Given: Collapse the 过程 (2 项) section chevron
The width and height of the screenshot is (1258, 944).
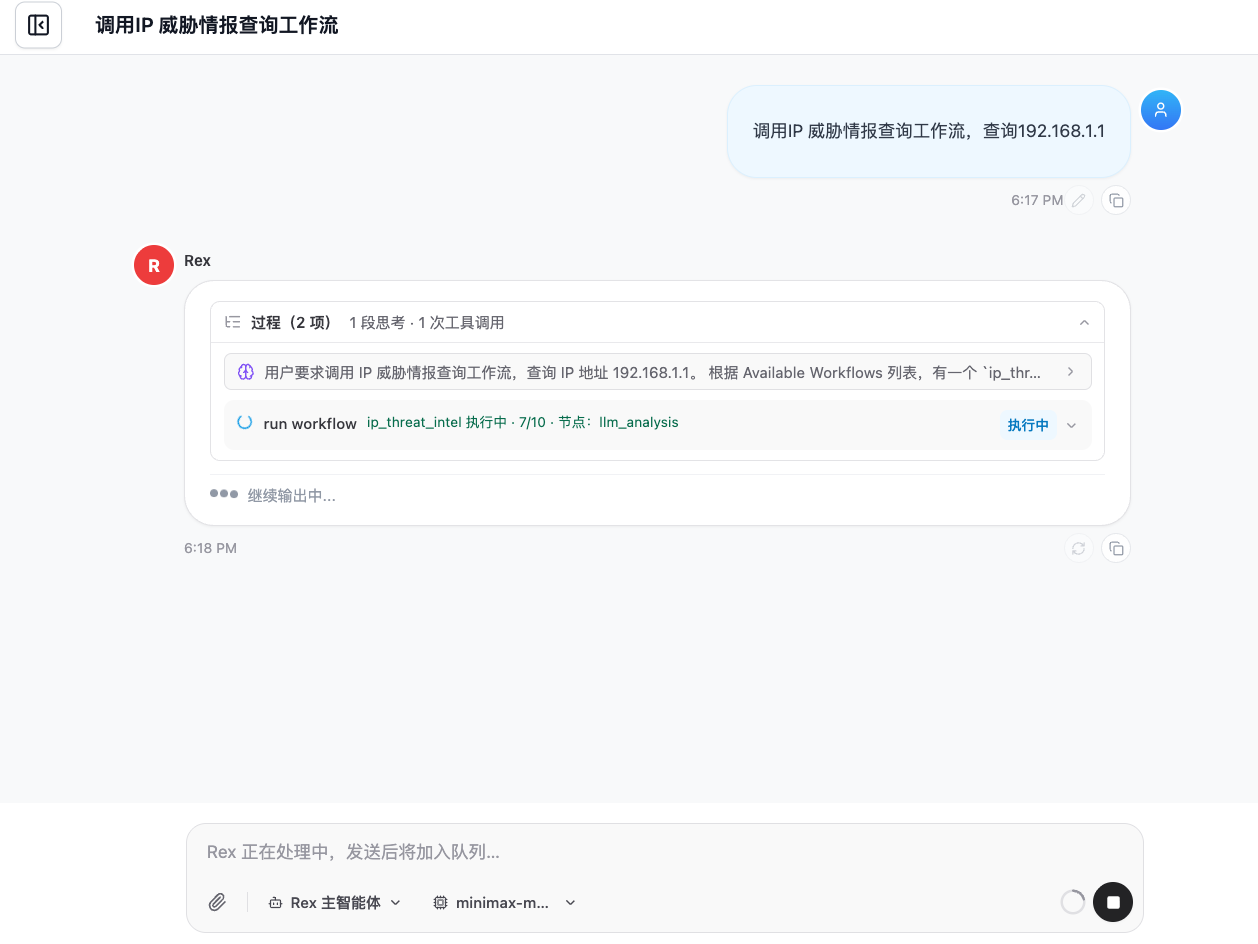Looking at the screenshot, I should coord(1084,322).
